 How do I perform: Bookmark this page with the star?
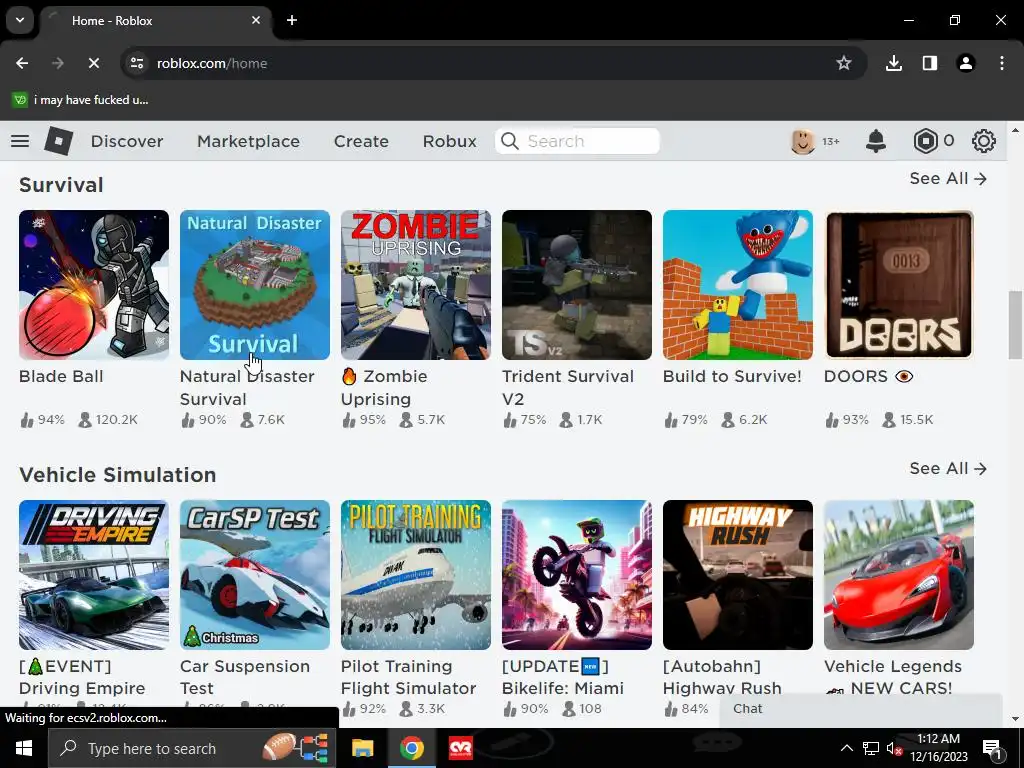pyautogui.click(x=844, y=63)
